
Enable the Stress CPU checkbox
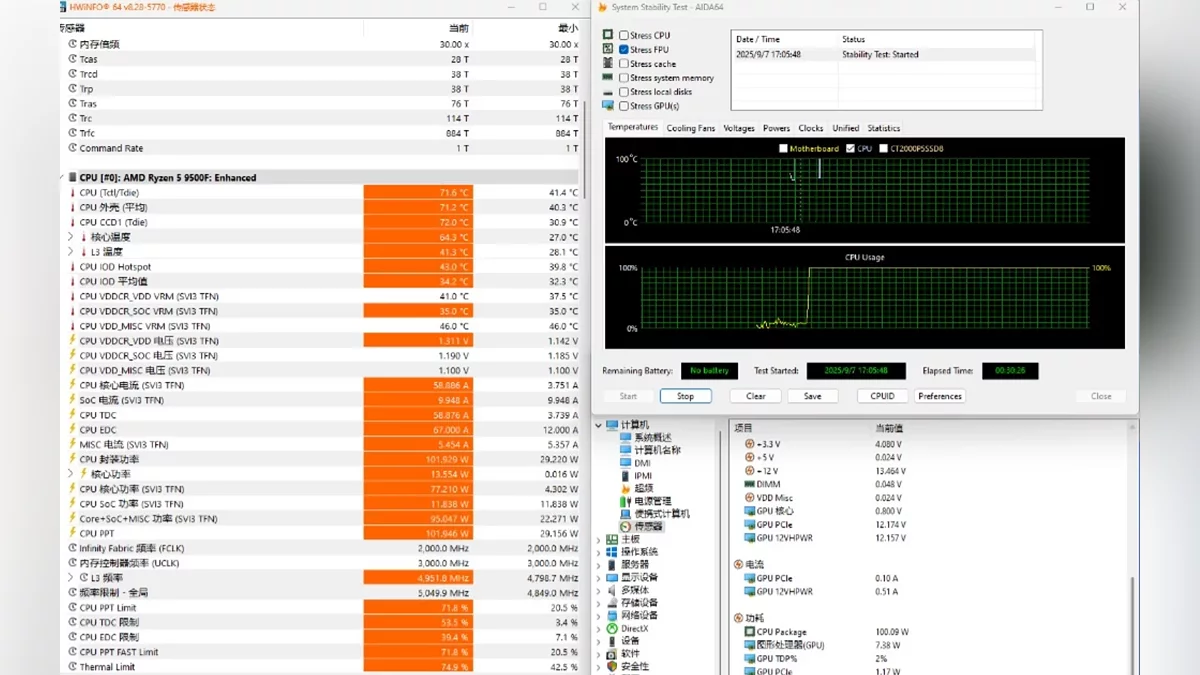(x=624, y=36)
